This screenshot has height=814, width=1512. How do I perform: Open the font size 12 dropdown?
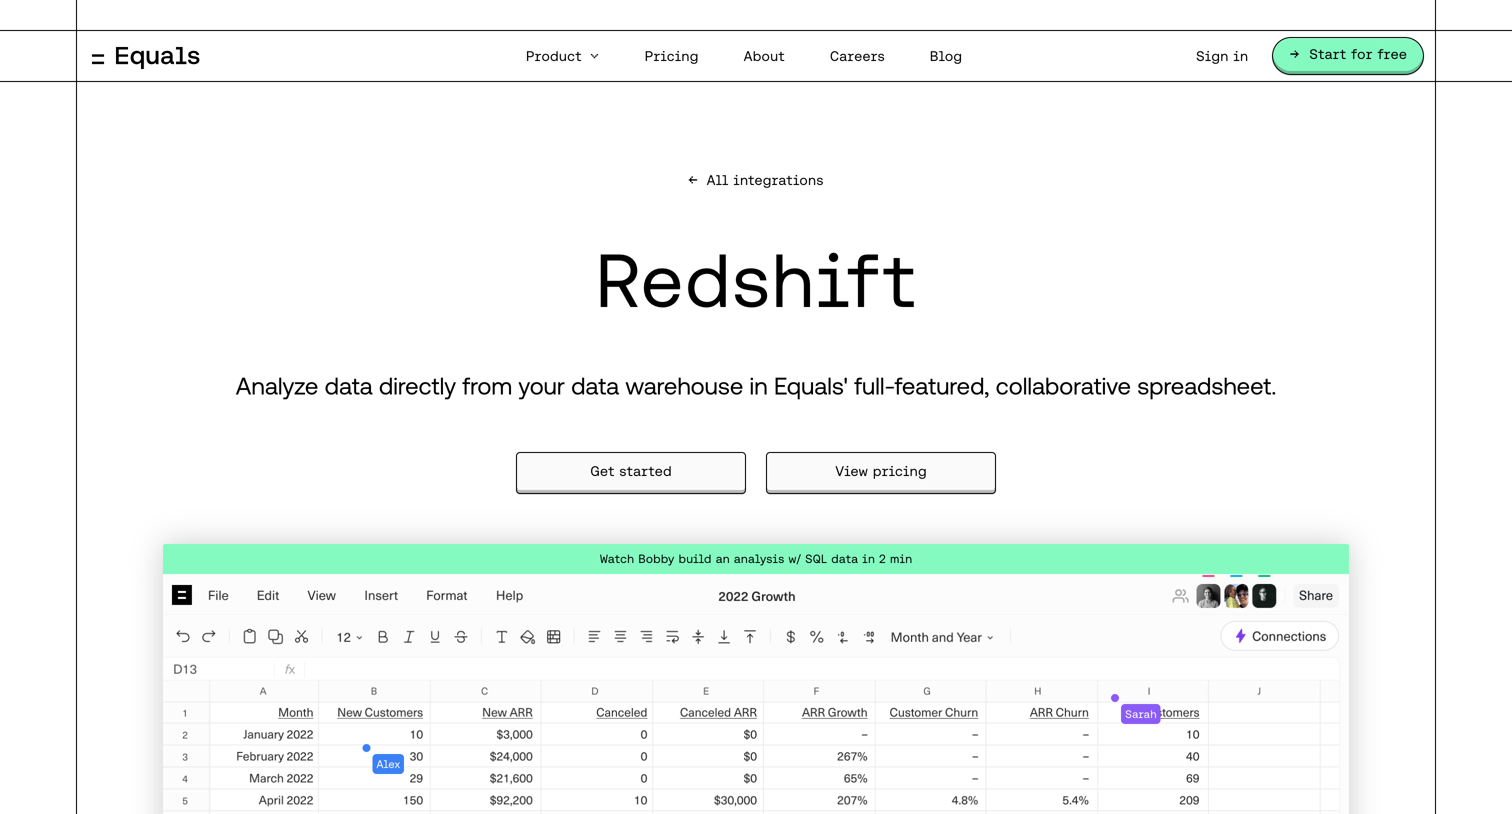pyautogui.click(x=349, y=637)
